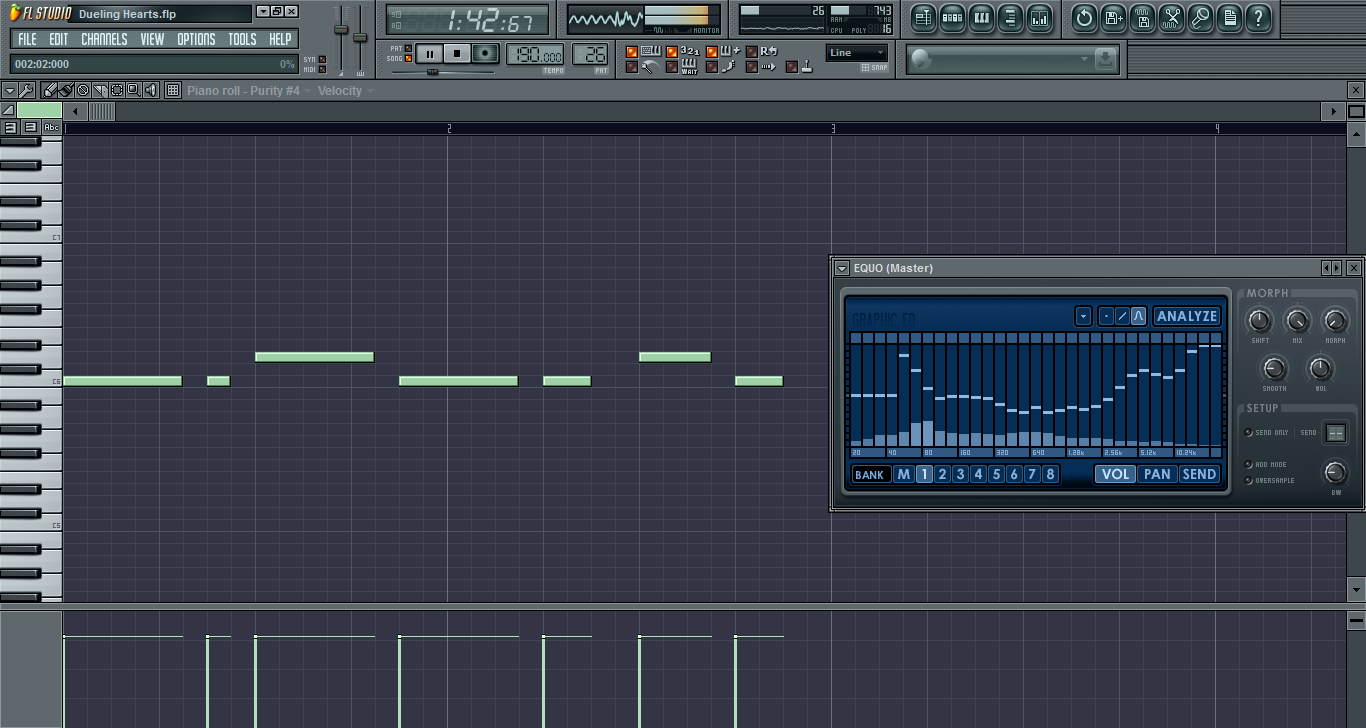
Task: Enable the EQUO Send Only option
Action: pos(1248,433)
